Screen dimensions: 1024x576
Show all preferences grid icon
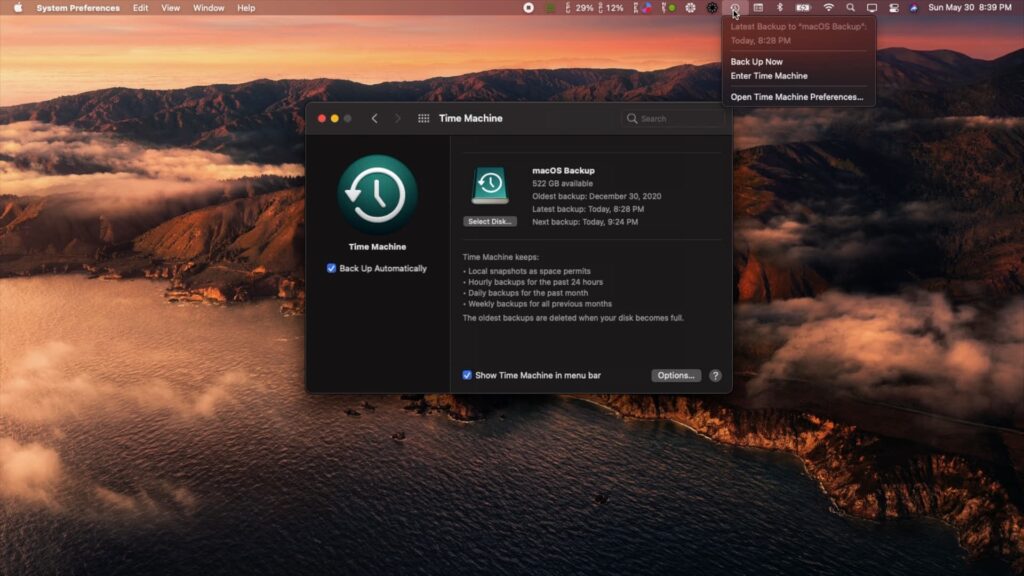[424, 118]
